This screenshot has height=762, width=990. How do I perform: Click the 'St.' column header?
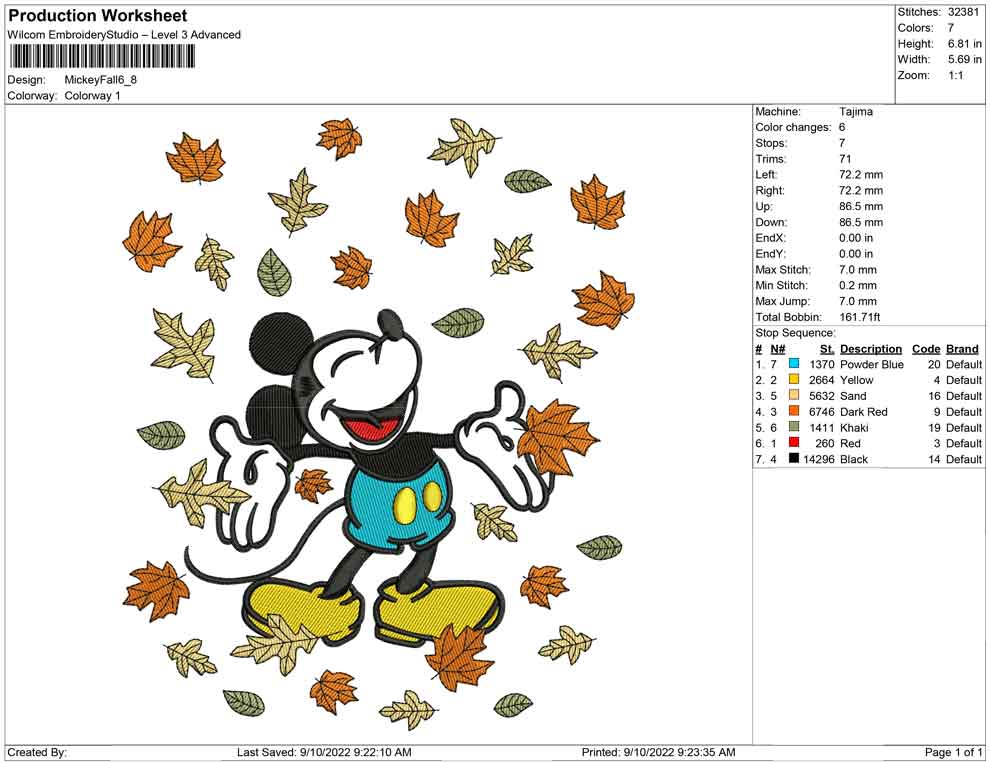(827, 349)
